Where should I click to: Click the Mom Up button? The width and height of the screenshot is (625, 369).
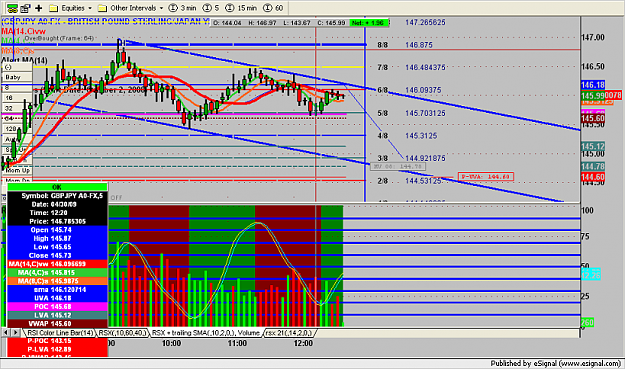[18, 170]
